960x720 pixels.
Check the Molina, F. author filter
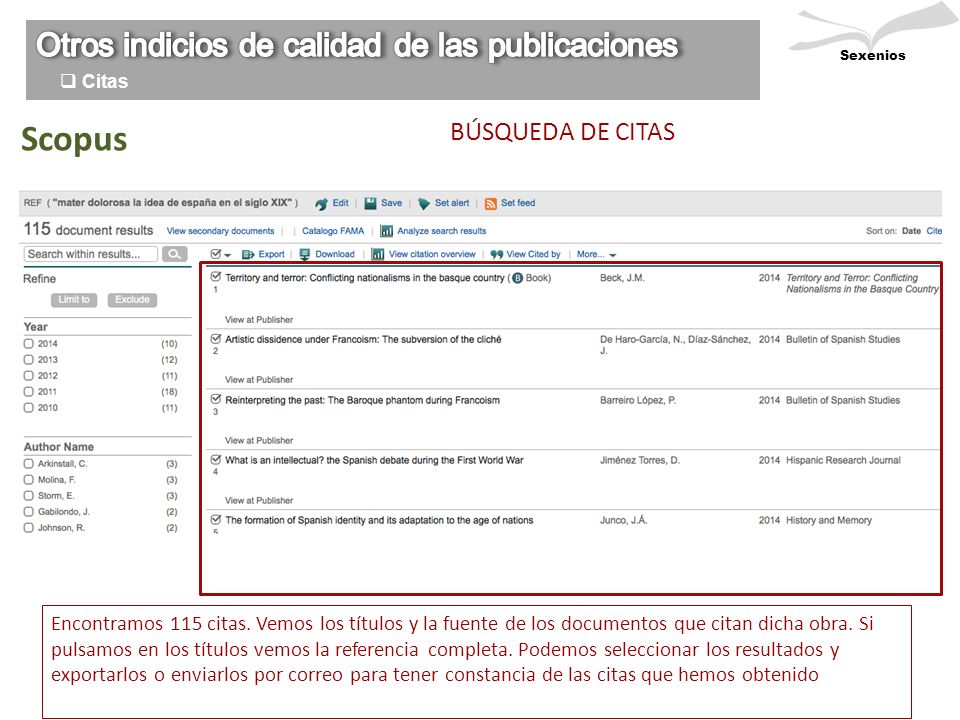point(29,479)
